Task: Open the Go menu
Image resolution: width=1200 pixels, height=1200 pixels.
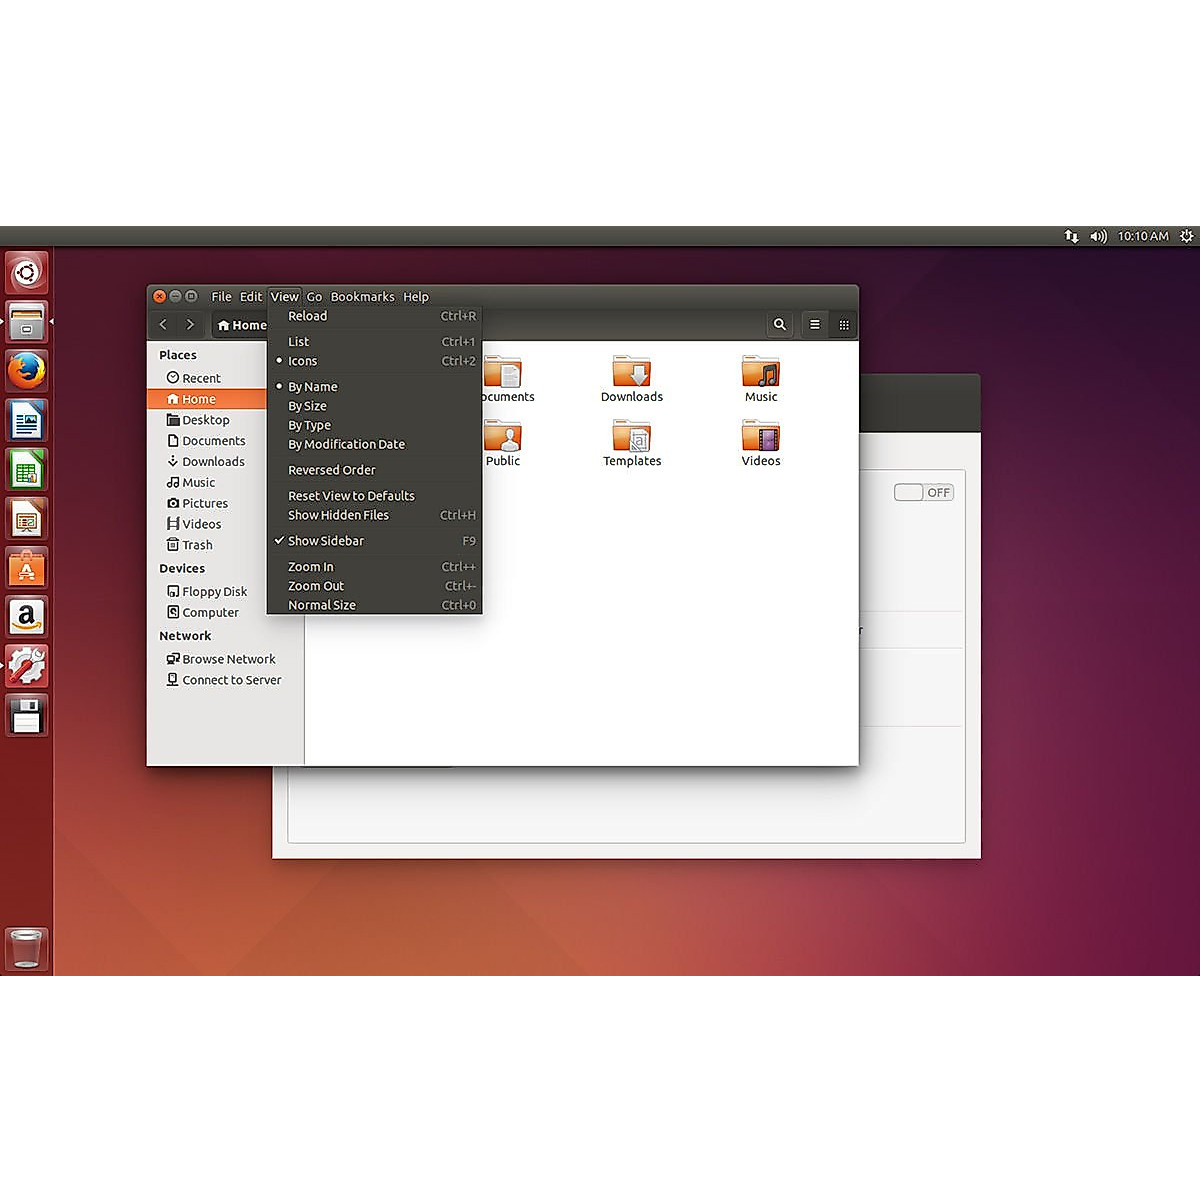Action: pyautogui.click(x=314, y=297)
